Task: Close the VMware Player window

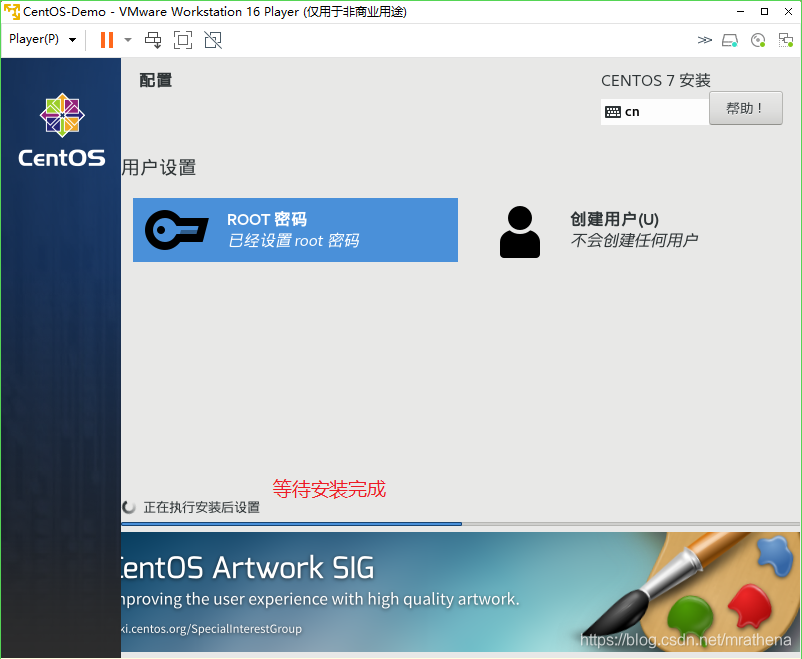Action: [788, 11]
